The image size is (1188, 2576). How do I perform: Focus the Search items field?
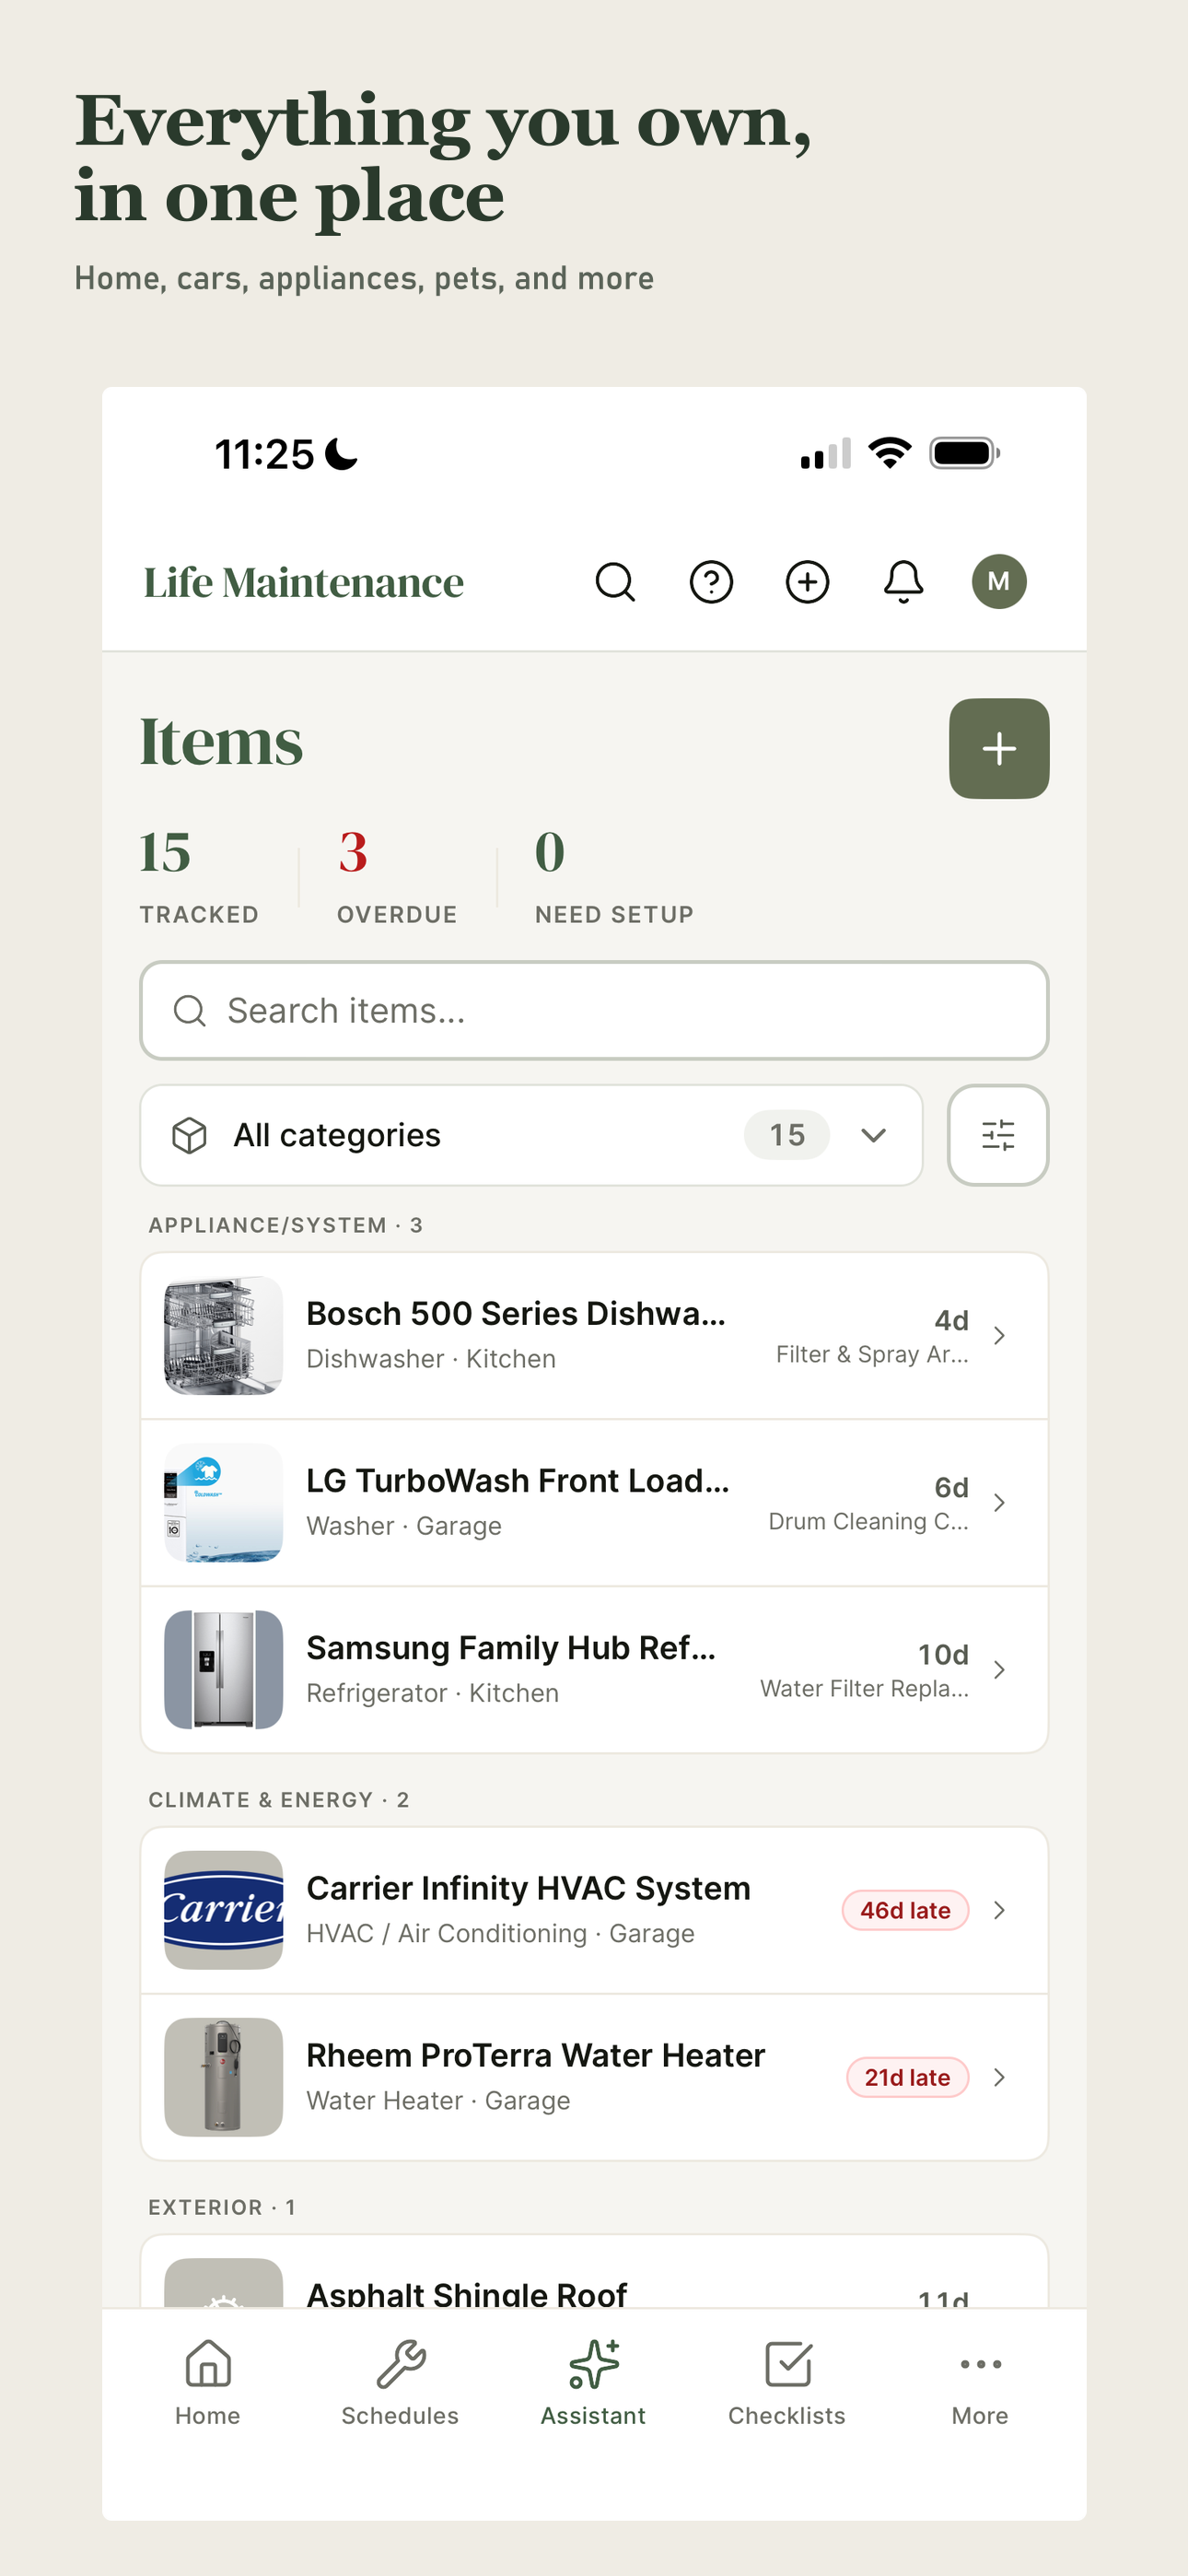(594, 1011)
